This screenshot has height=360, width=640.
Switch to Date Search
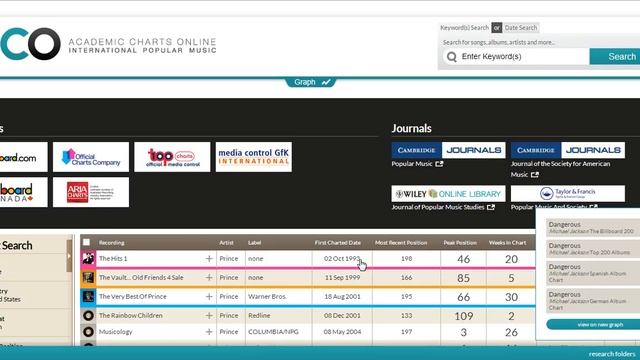click(521, 28)
